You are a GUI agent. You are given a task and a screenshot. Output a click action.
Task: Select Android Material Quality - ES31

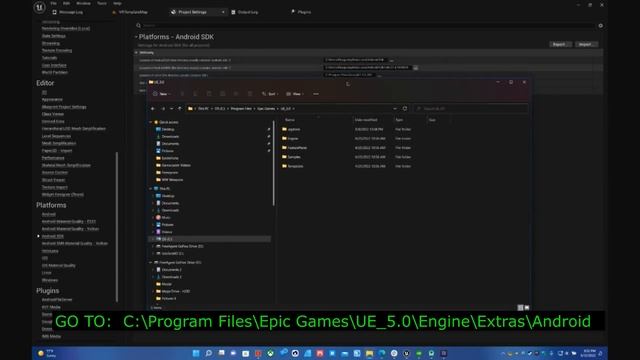click(x=69, y=222)
